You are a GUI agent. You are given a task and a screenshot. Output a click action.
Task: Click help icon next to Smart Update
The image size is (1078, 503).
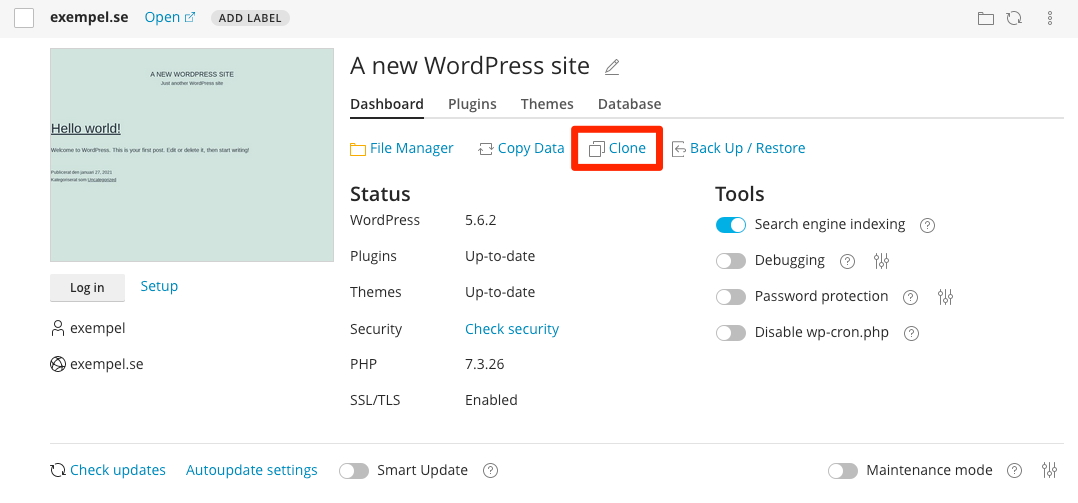click(x=490, y=470)
